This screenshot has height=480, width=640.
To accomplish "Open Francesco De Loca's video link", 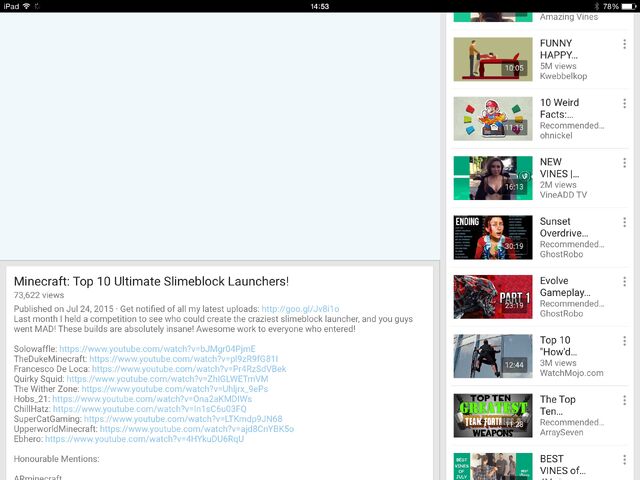I will pyautogui.click(x=189, y=369).
